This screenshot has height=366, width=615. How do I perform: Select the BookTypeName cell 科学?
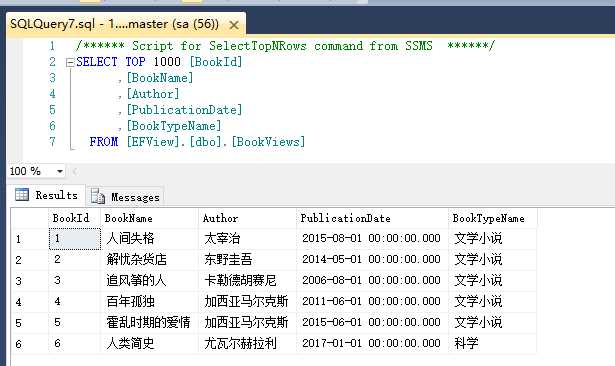pyautogui.click(x=493, y=343)
